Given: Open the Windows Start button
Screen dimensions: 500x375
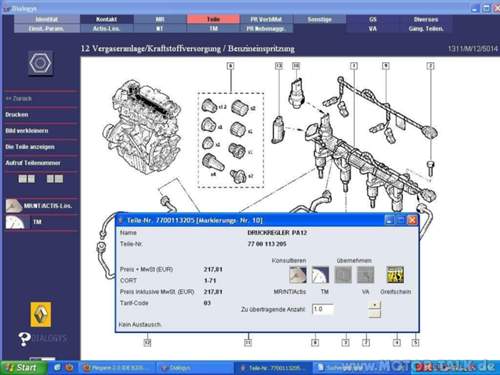Looking at the screenshot, I should [23, 367].
